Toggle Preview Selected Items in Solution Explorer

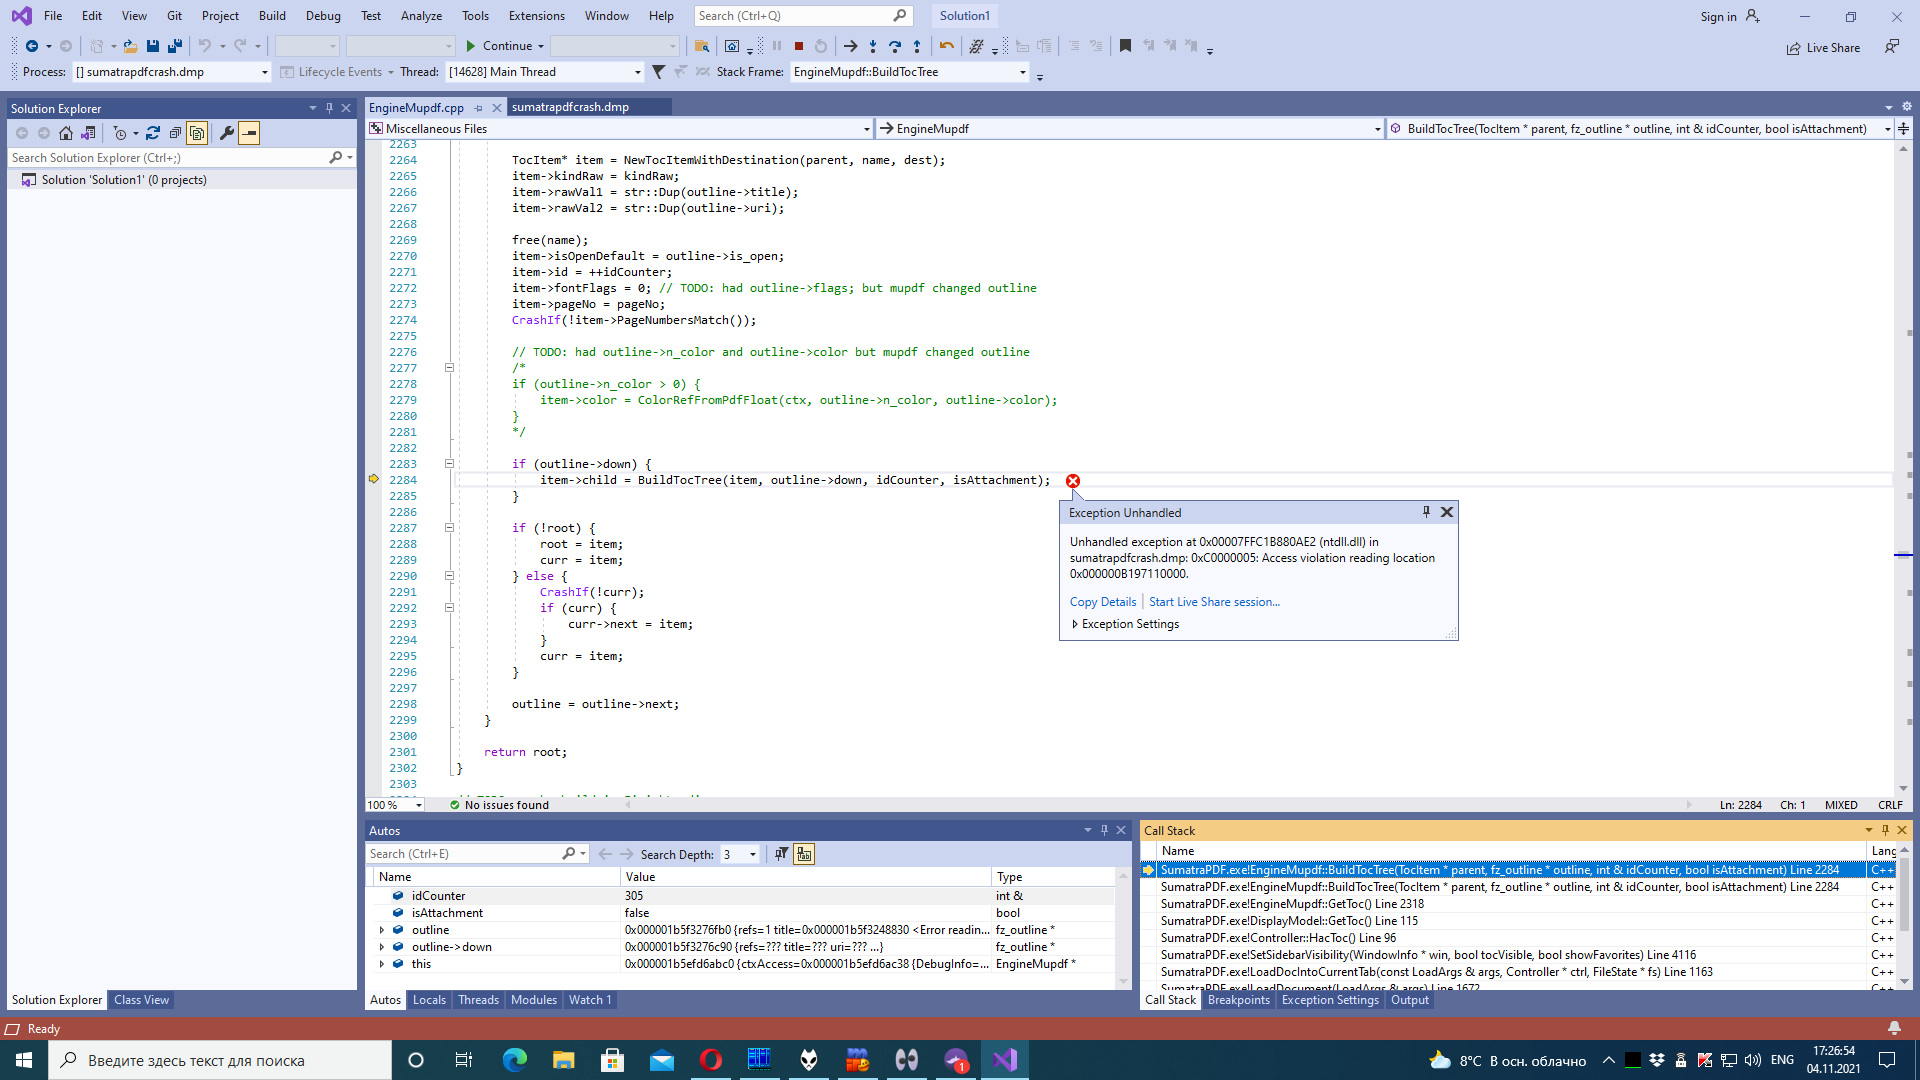click(249, 132)
